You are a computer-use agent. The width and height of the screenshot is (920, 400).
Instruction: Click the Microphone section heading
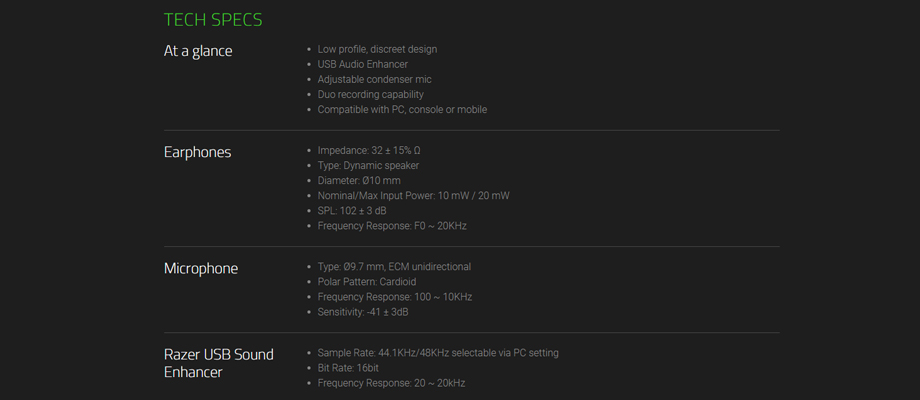(x=201, y=269)
